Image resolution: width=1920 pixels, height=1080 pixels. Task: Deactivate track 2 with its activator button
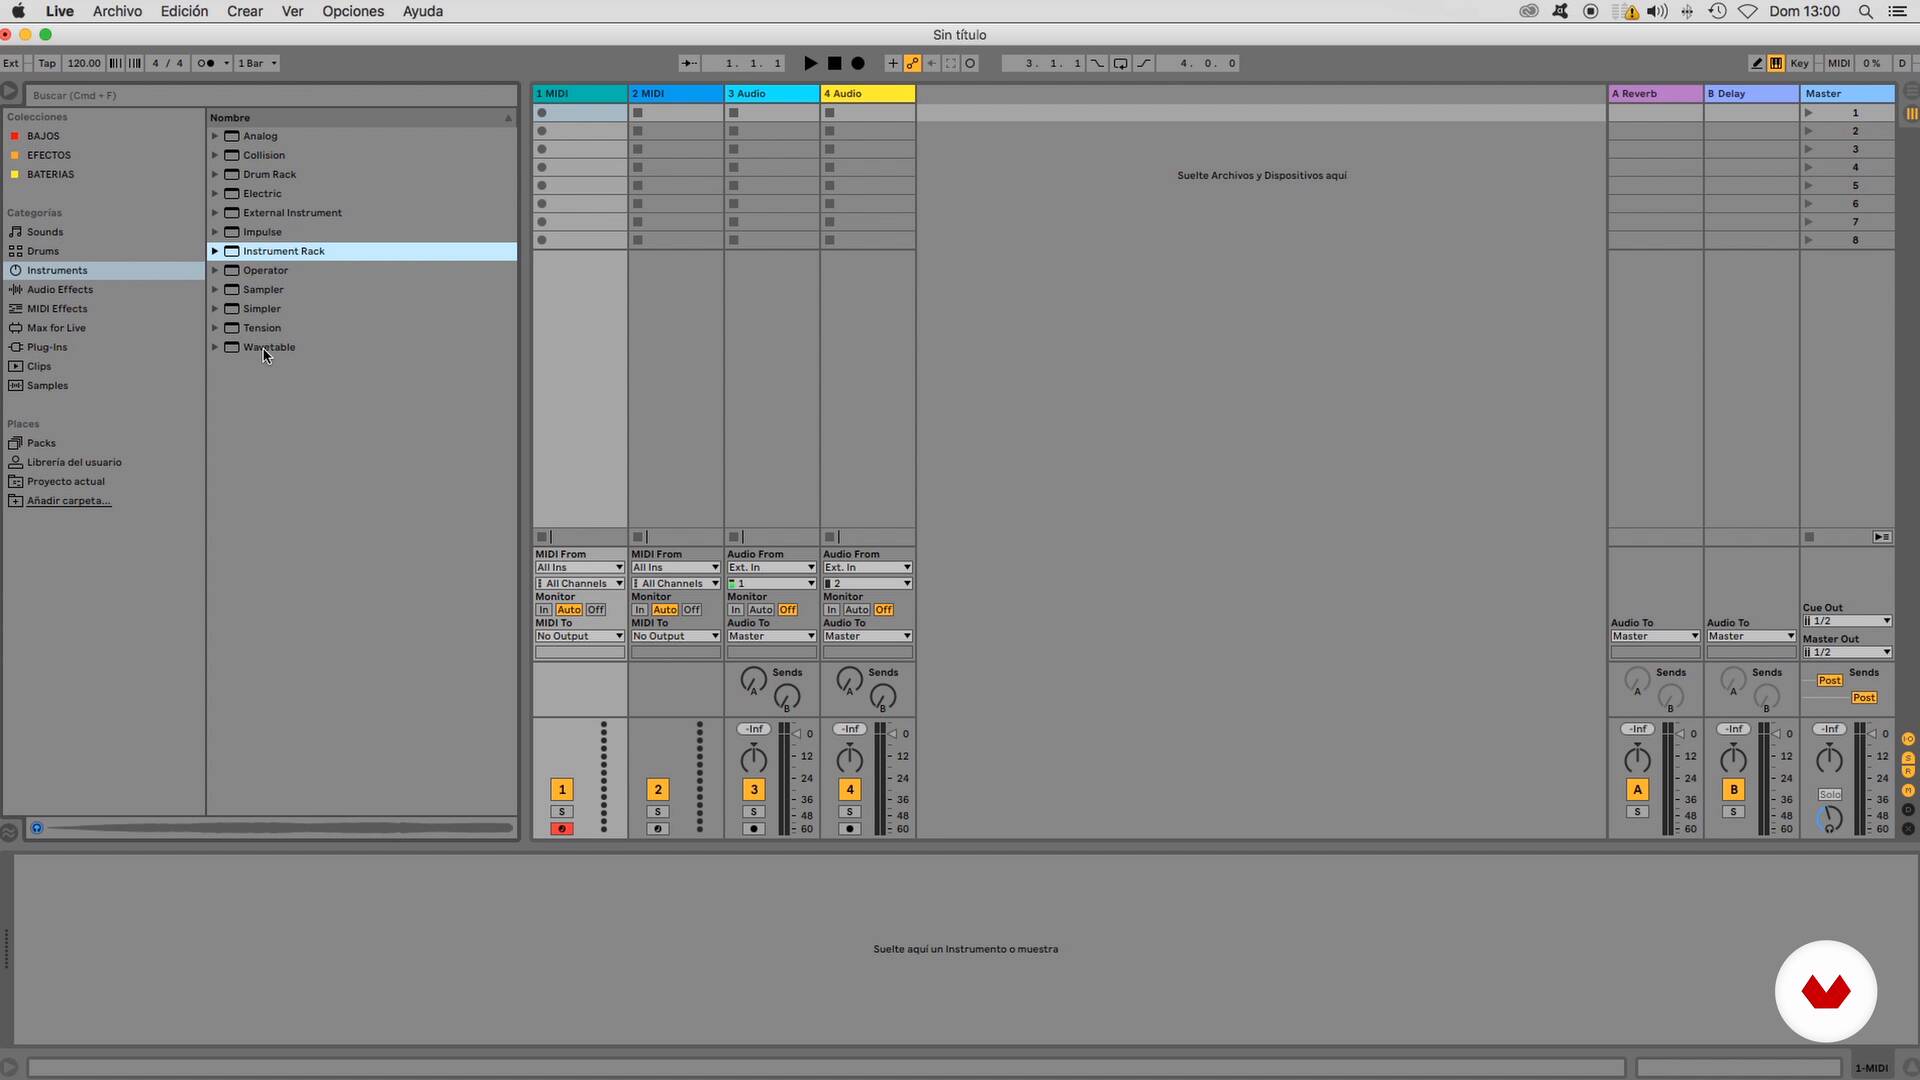[658, 790]
